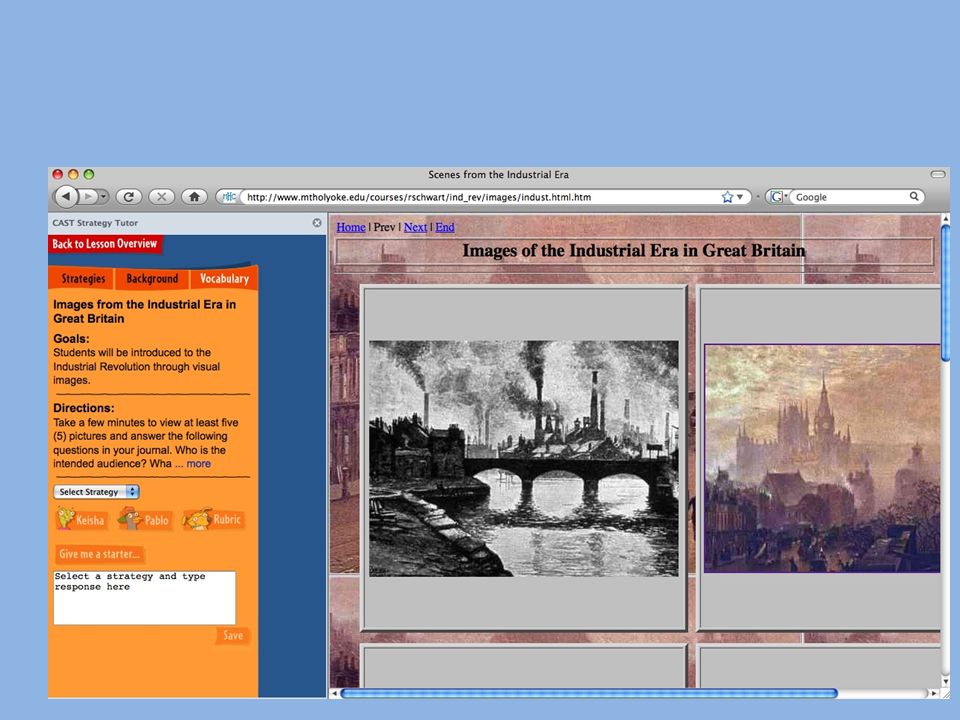
Task: Open the Vocabulary tab
Action: [224, 279]
